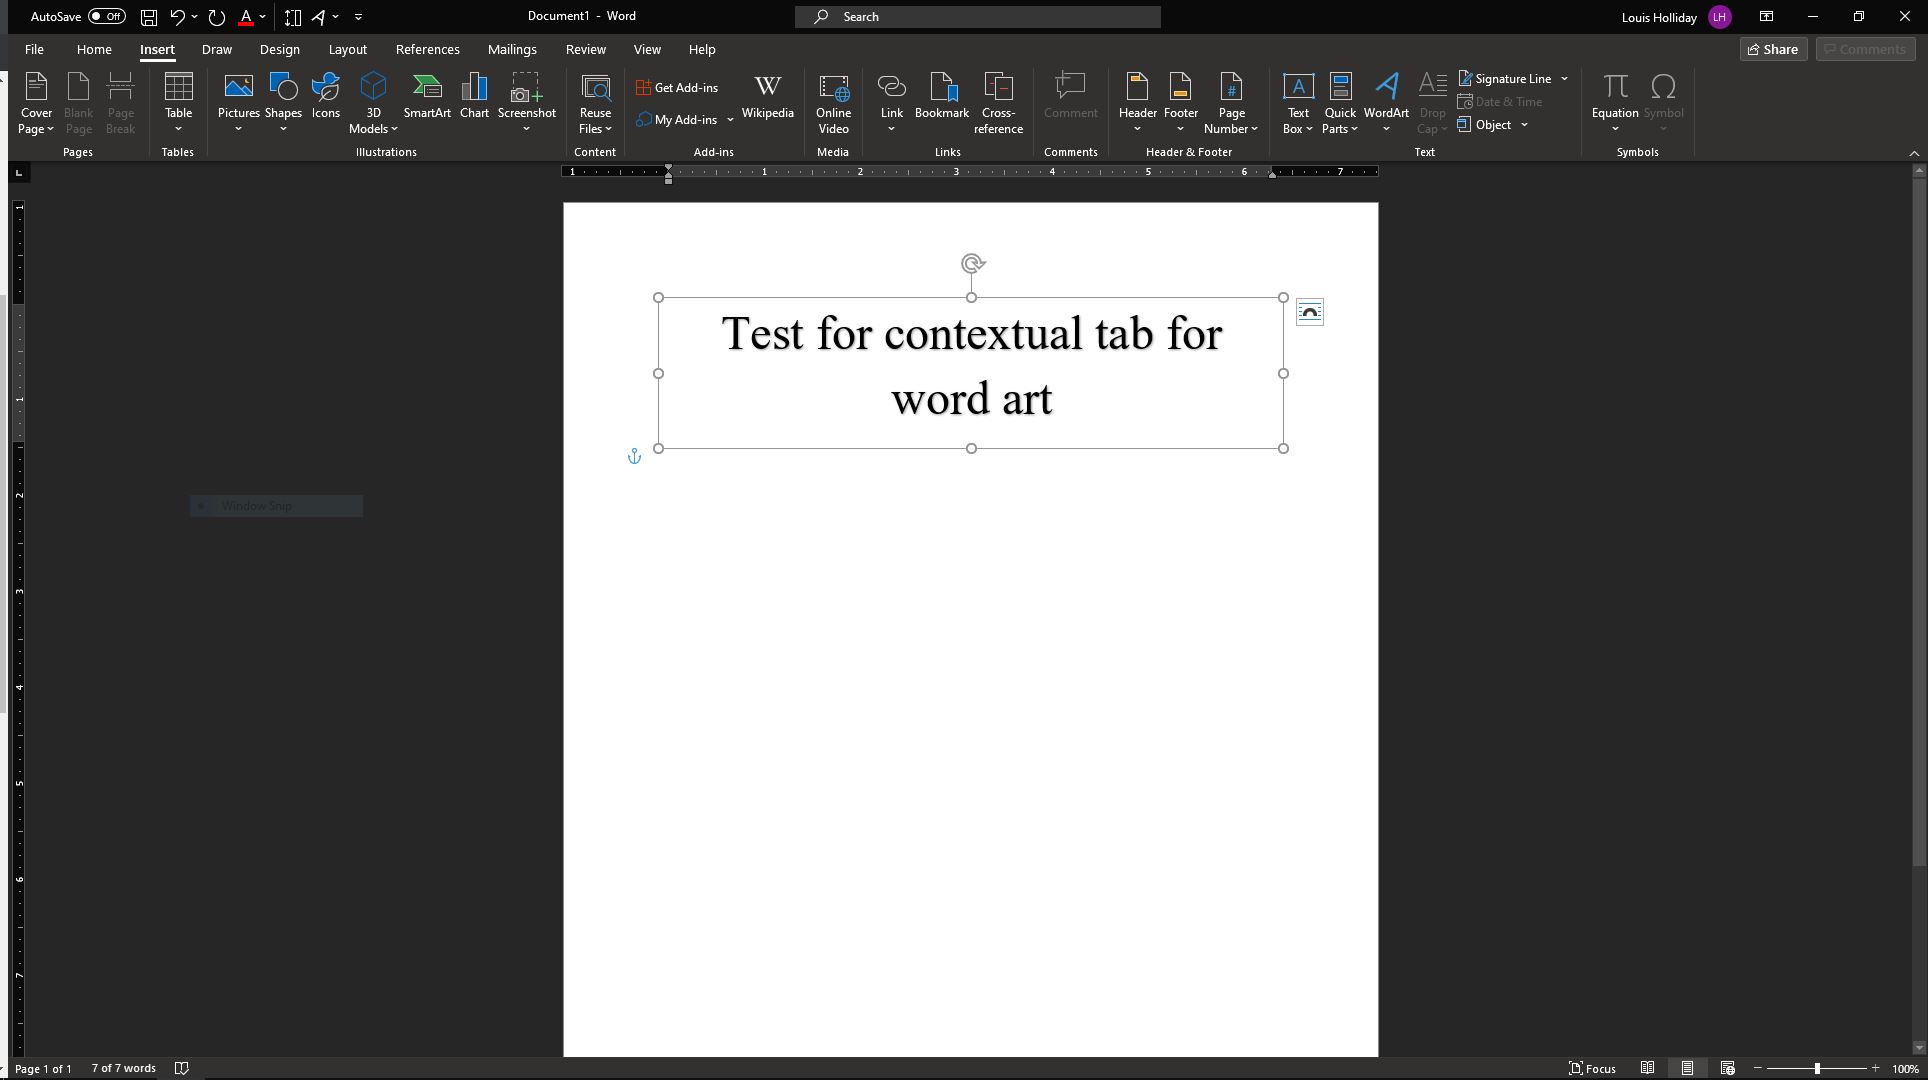Click the zoom slider handle

click(x=1817, y=1068)
